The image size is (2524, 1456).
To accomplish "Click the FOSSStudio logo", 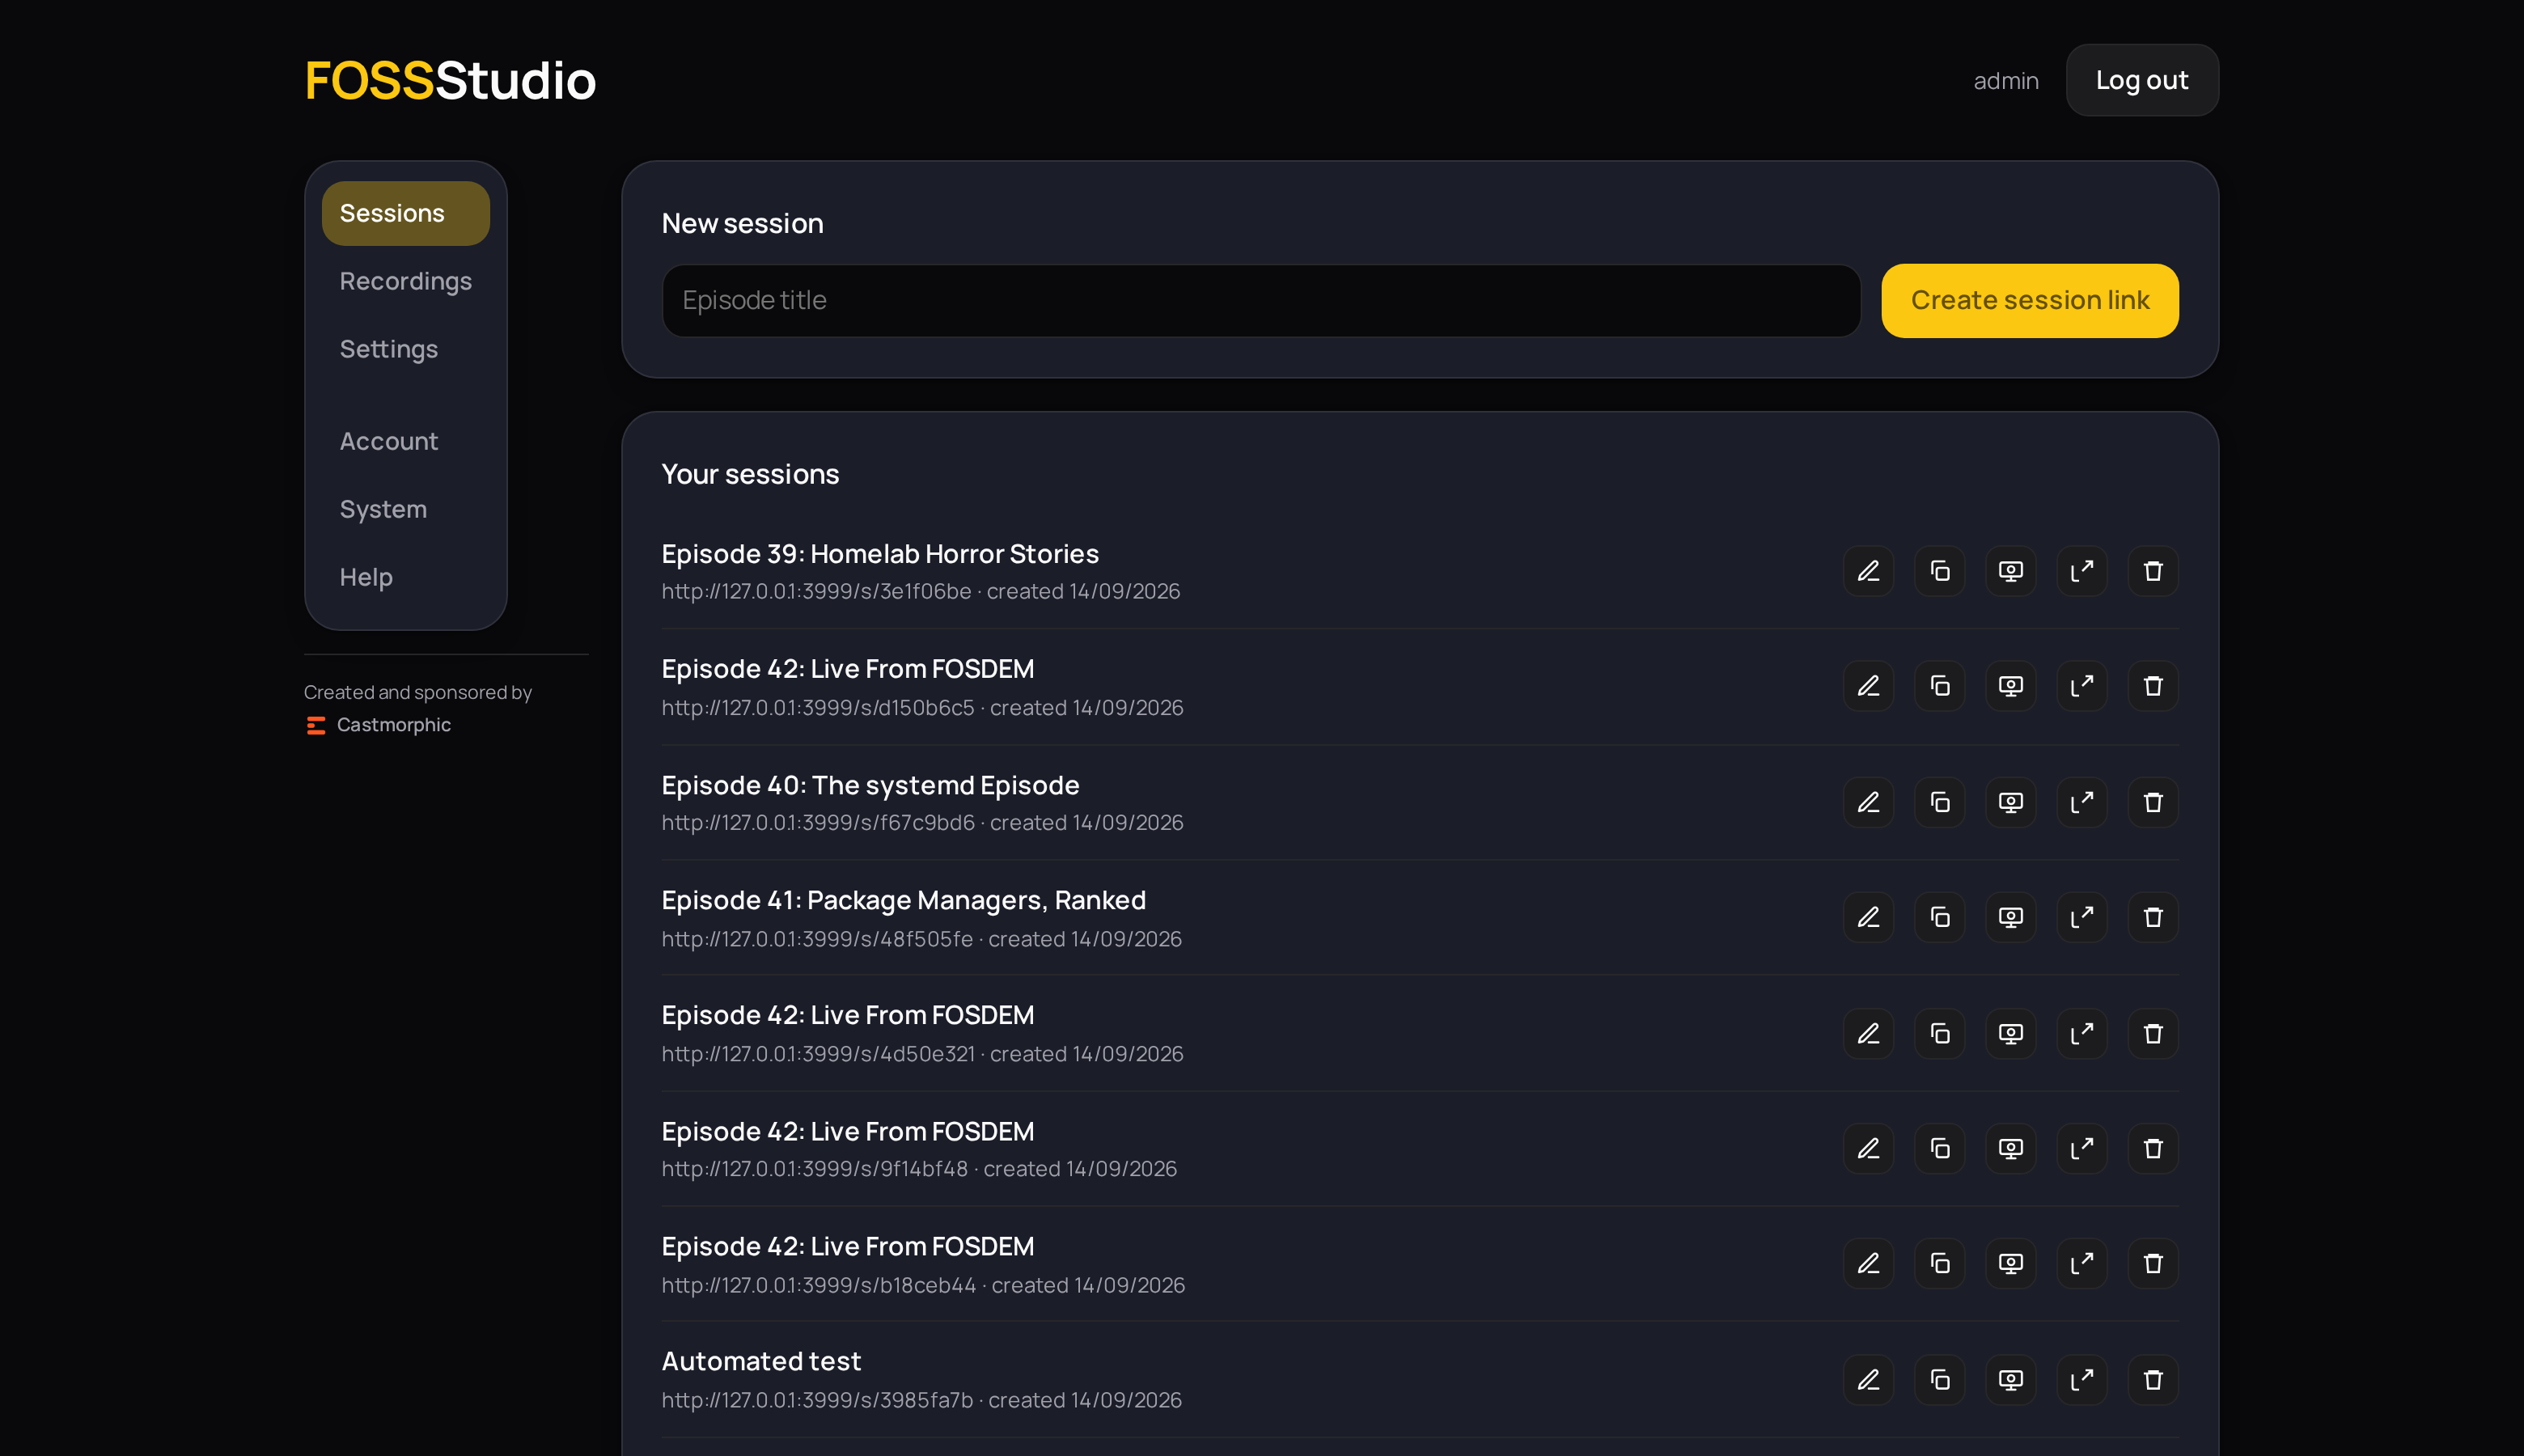I will [x=450, y=80].
